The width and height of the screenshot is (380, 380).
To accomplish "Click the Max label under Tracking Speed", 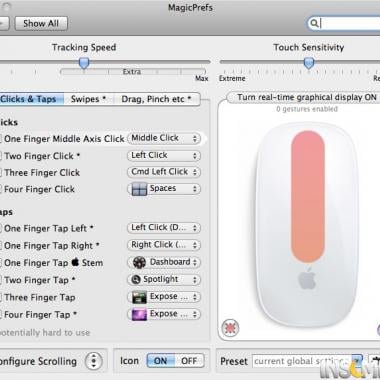I will [x=202, y=78].
